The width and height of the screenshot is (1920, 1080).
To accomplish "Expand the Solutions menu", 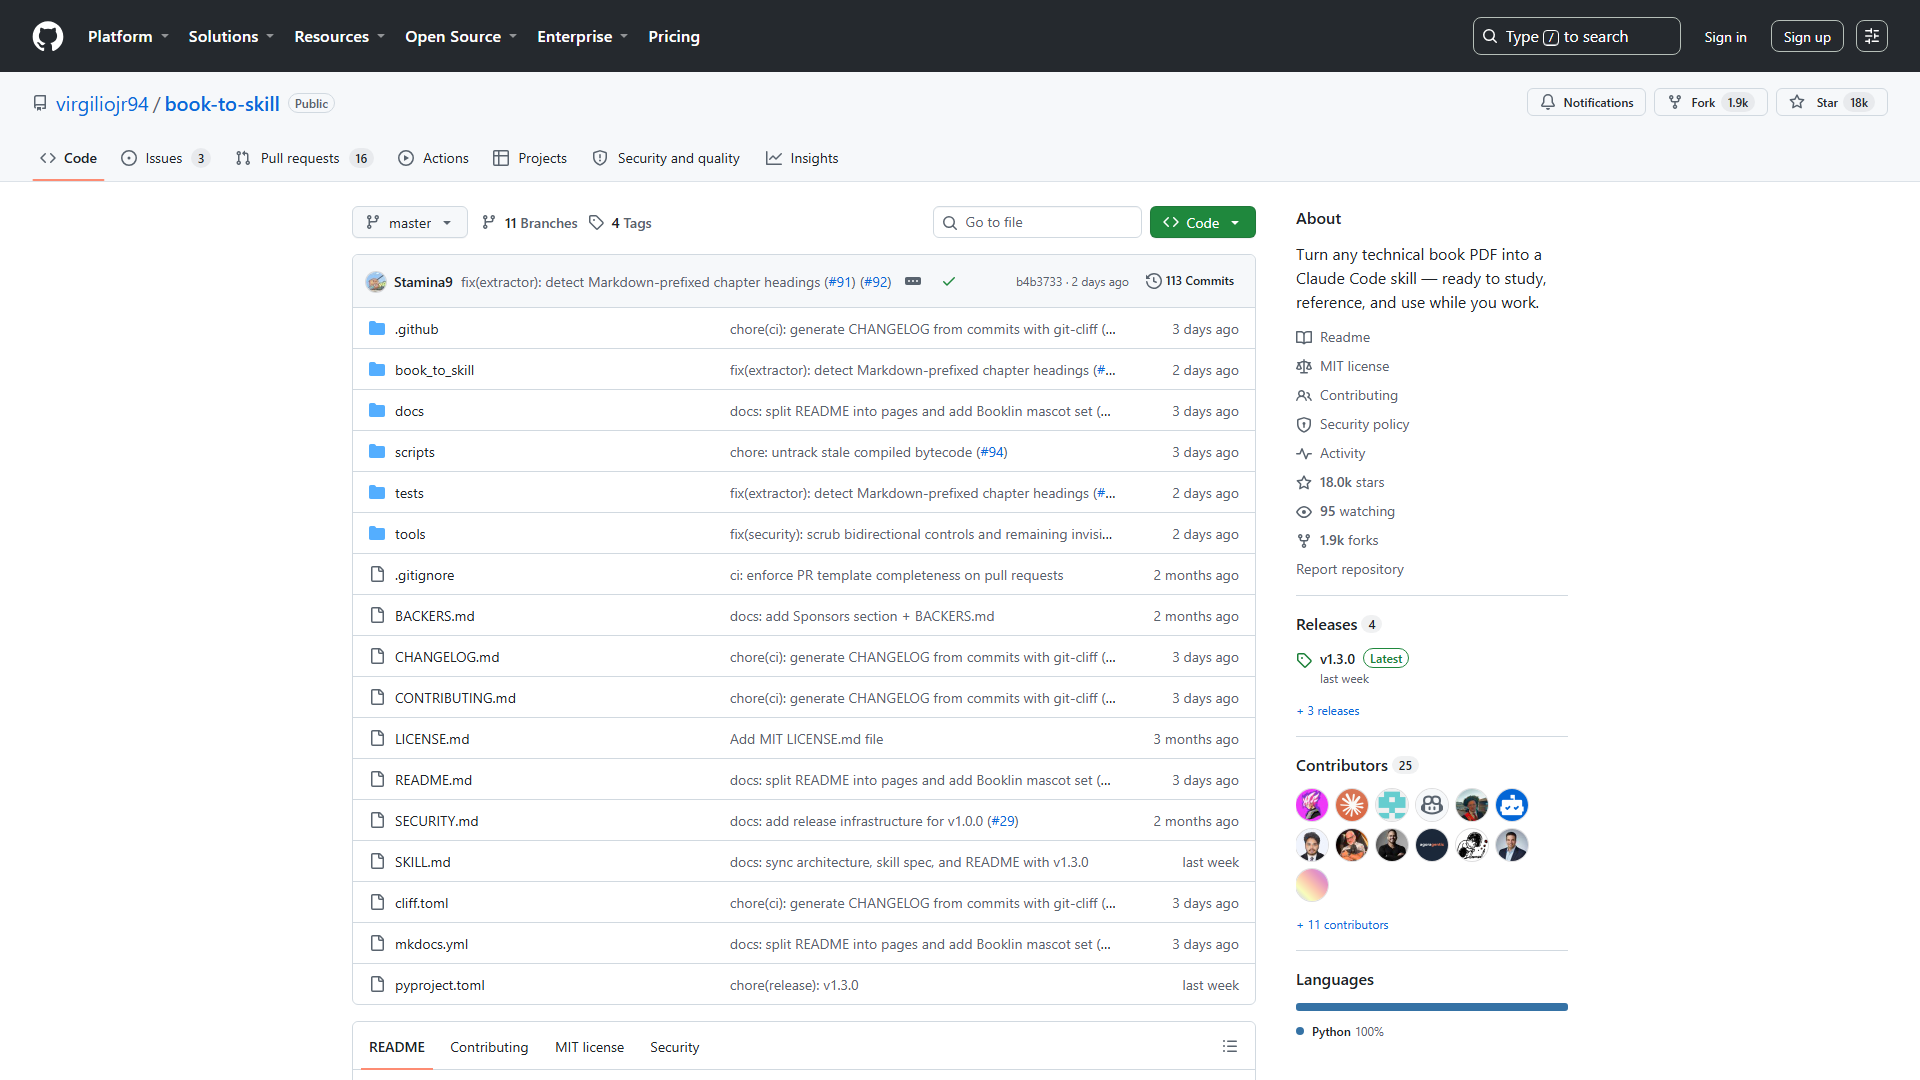I will pos(231,36).
